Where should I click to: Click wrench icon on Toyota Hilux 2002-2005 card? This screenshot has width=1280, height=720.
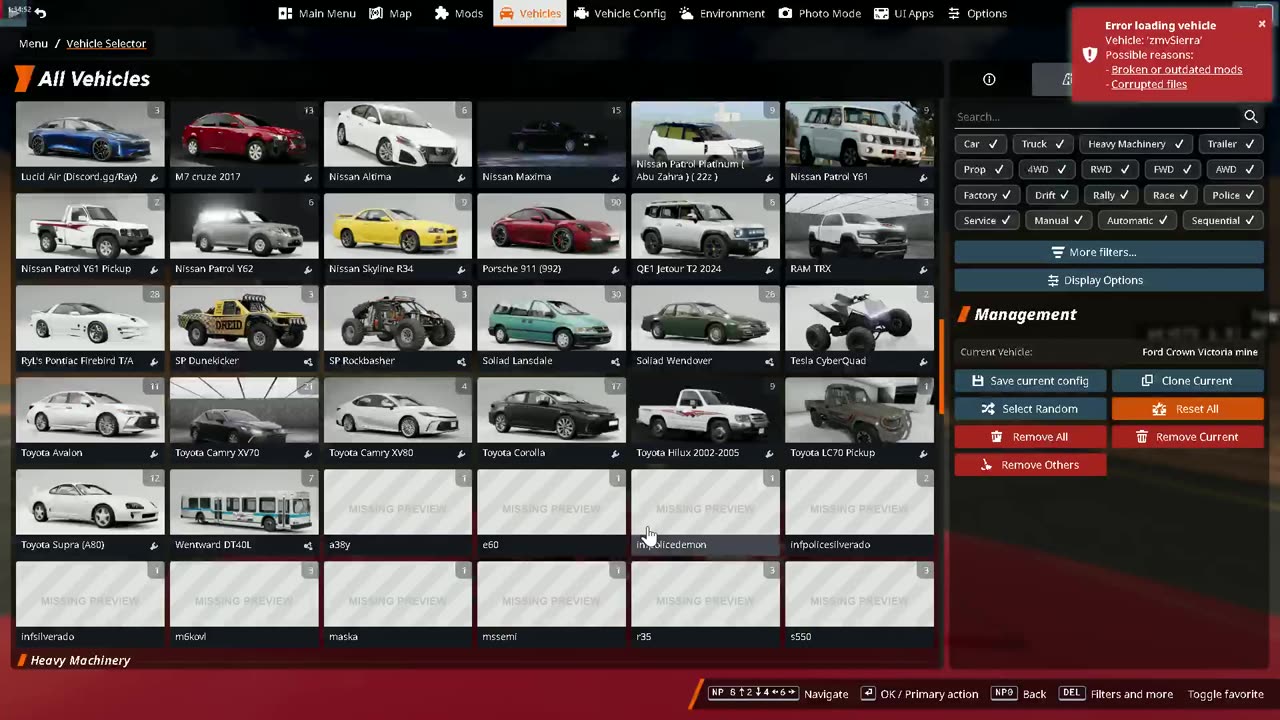tap(769, 453)
